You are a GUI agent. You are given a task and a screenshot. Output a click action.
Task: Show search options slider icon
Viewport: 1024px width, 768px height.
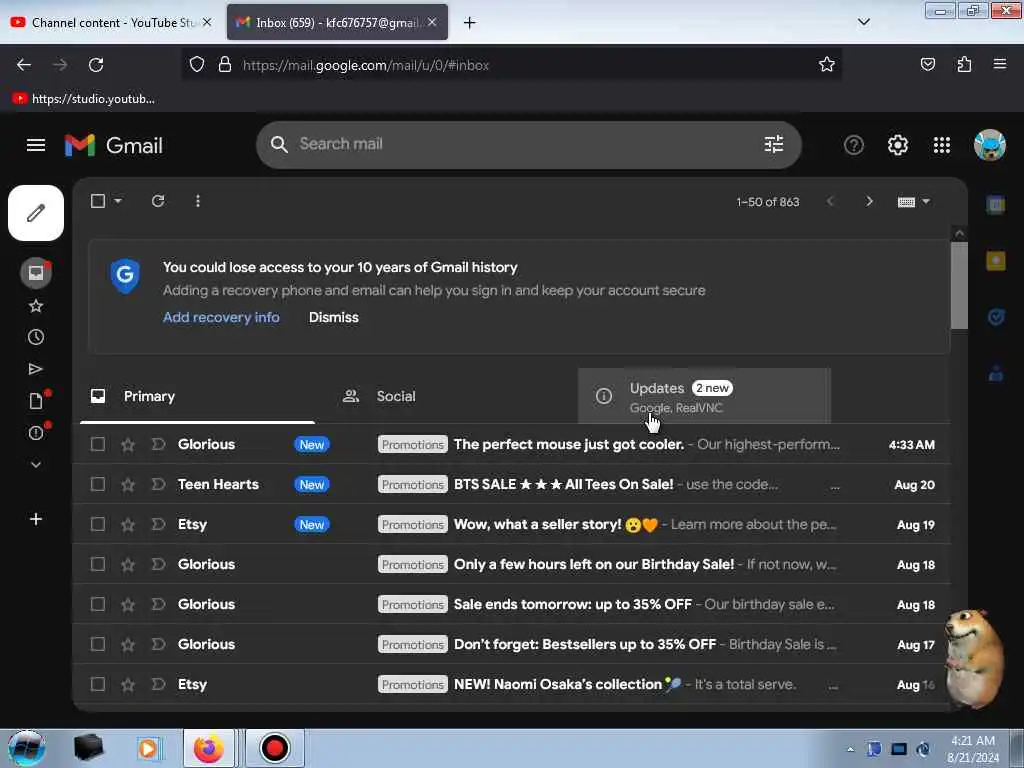click(x=774, y=144)
